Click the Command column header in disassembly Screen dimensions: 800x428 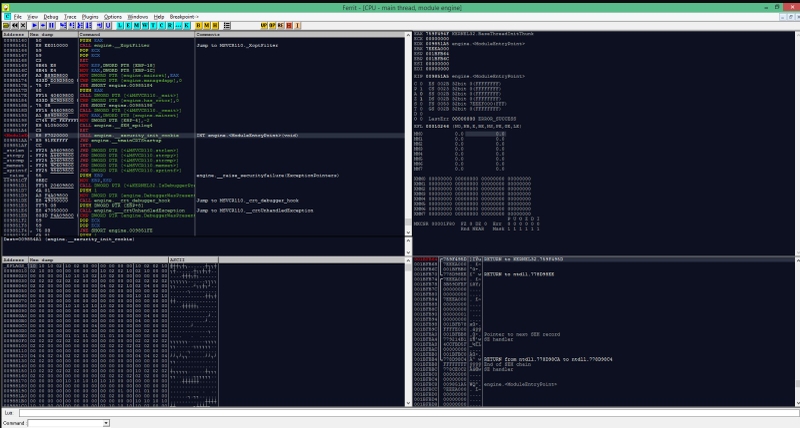[136, 35]
